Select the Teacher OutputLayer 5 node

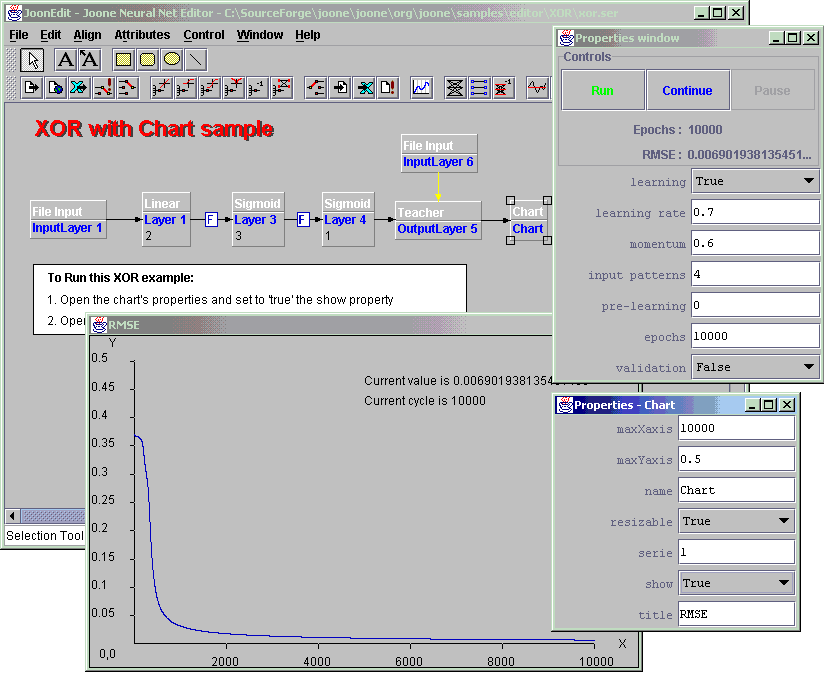tap(438, 221)
